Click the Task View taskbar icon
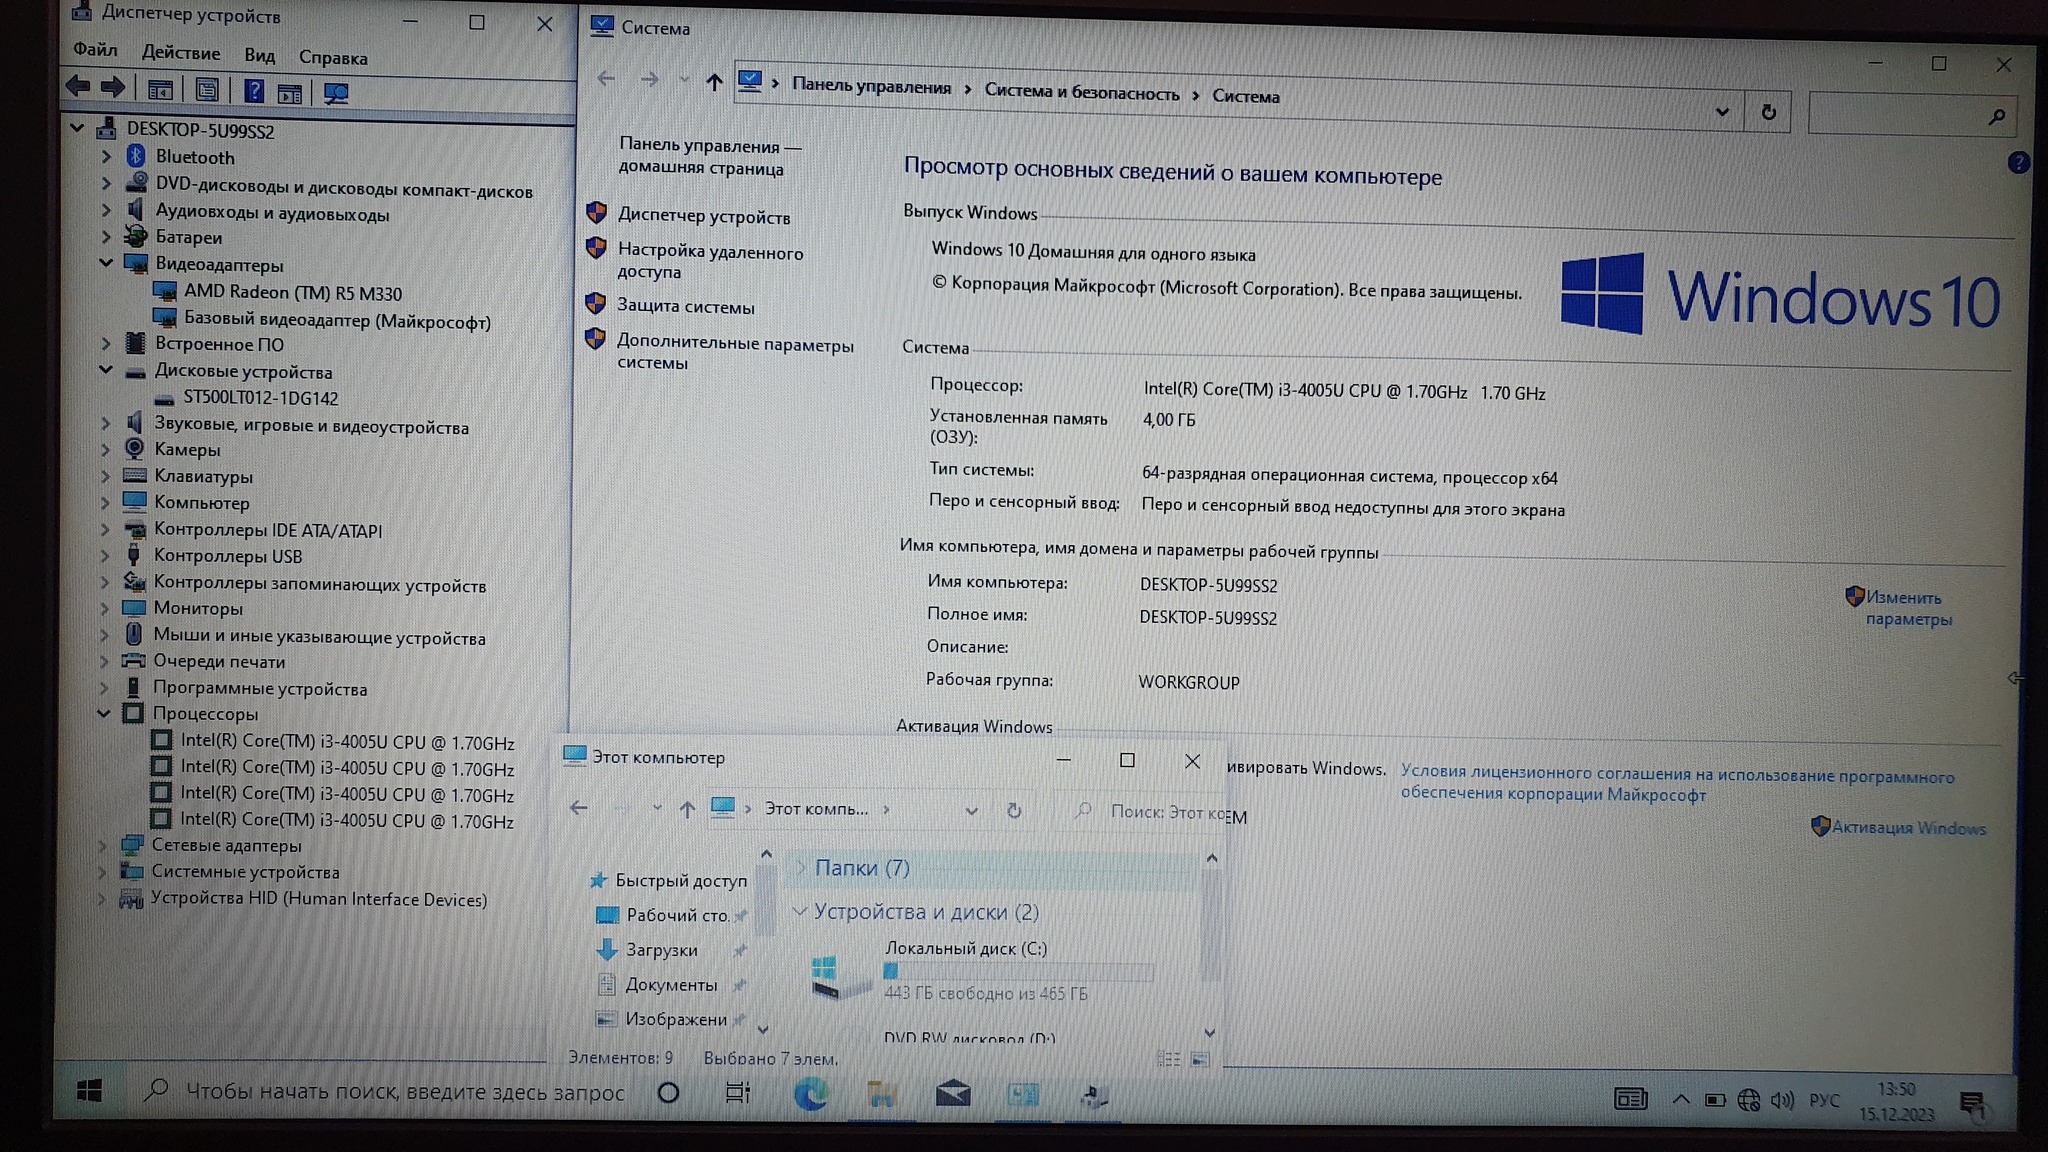This screenshot has height=1152, width=2048. click(737, 1093)
